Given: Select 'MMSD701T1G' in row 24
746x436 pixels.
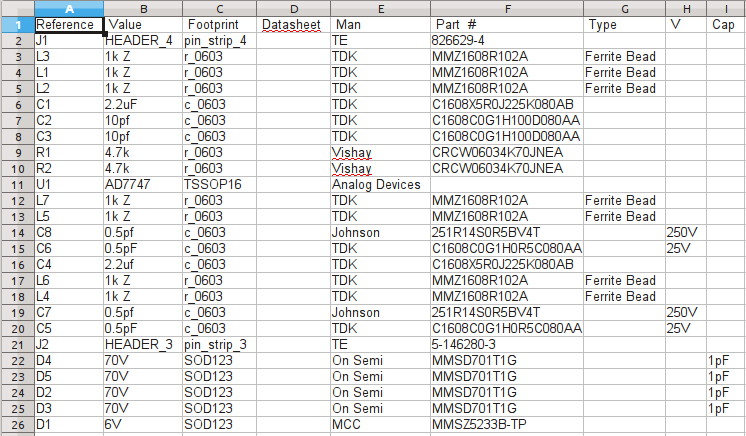Looking at the screenshot, I should coord(507,393).
